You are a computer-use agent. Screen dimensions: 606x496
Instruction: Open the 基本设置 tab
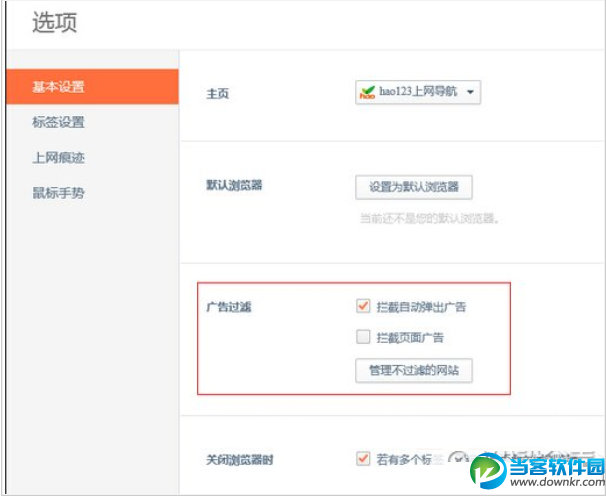pyautogui.click(x=92, y=87)
